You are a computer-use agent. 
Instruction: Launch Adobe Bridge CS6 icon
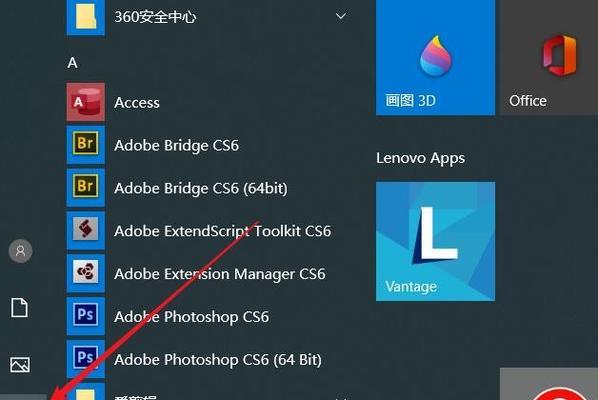coord(85,145)
